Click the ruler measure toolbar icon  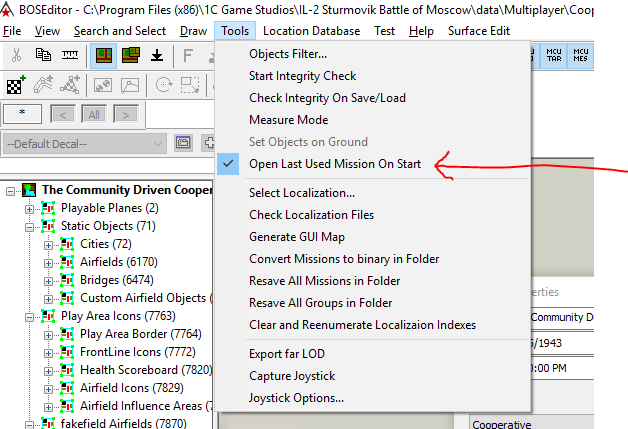[x=70, y=55]
